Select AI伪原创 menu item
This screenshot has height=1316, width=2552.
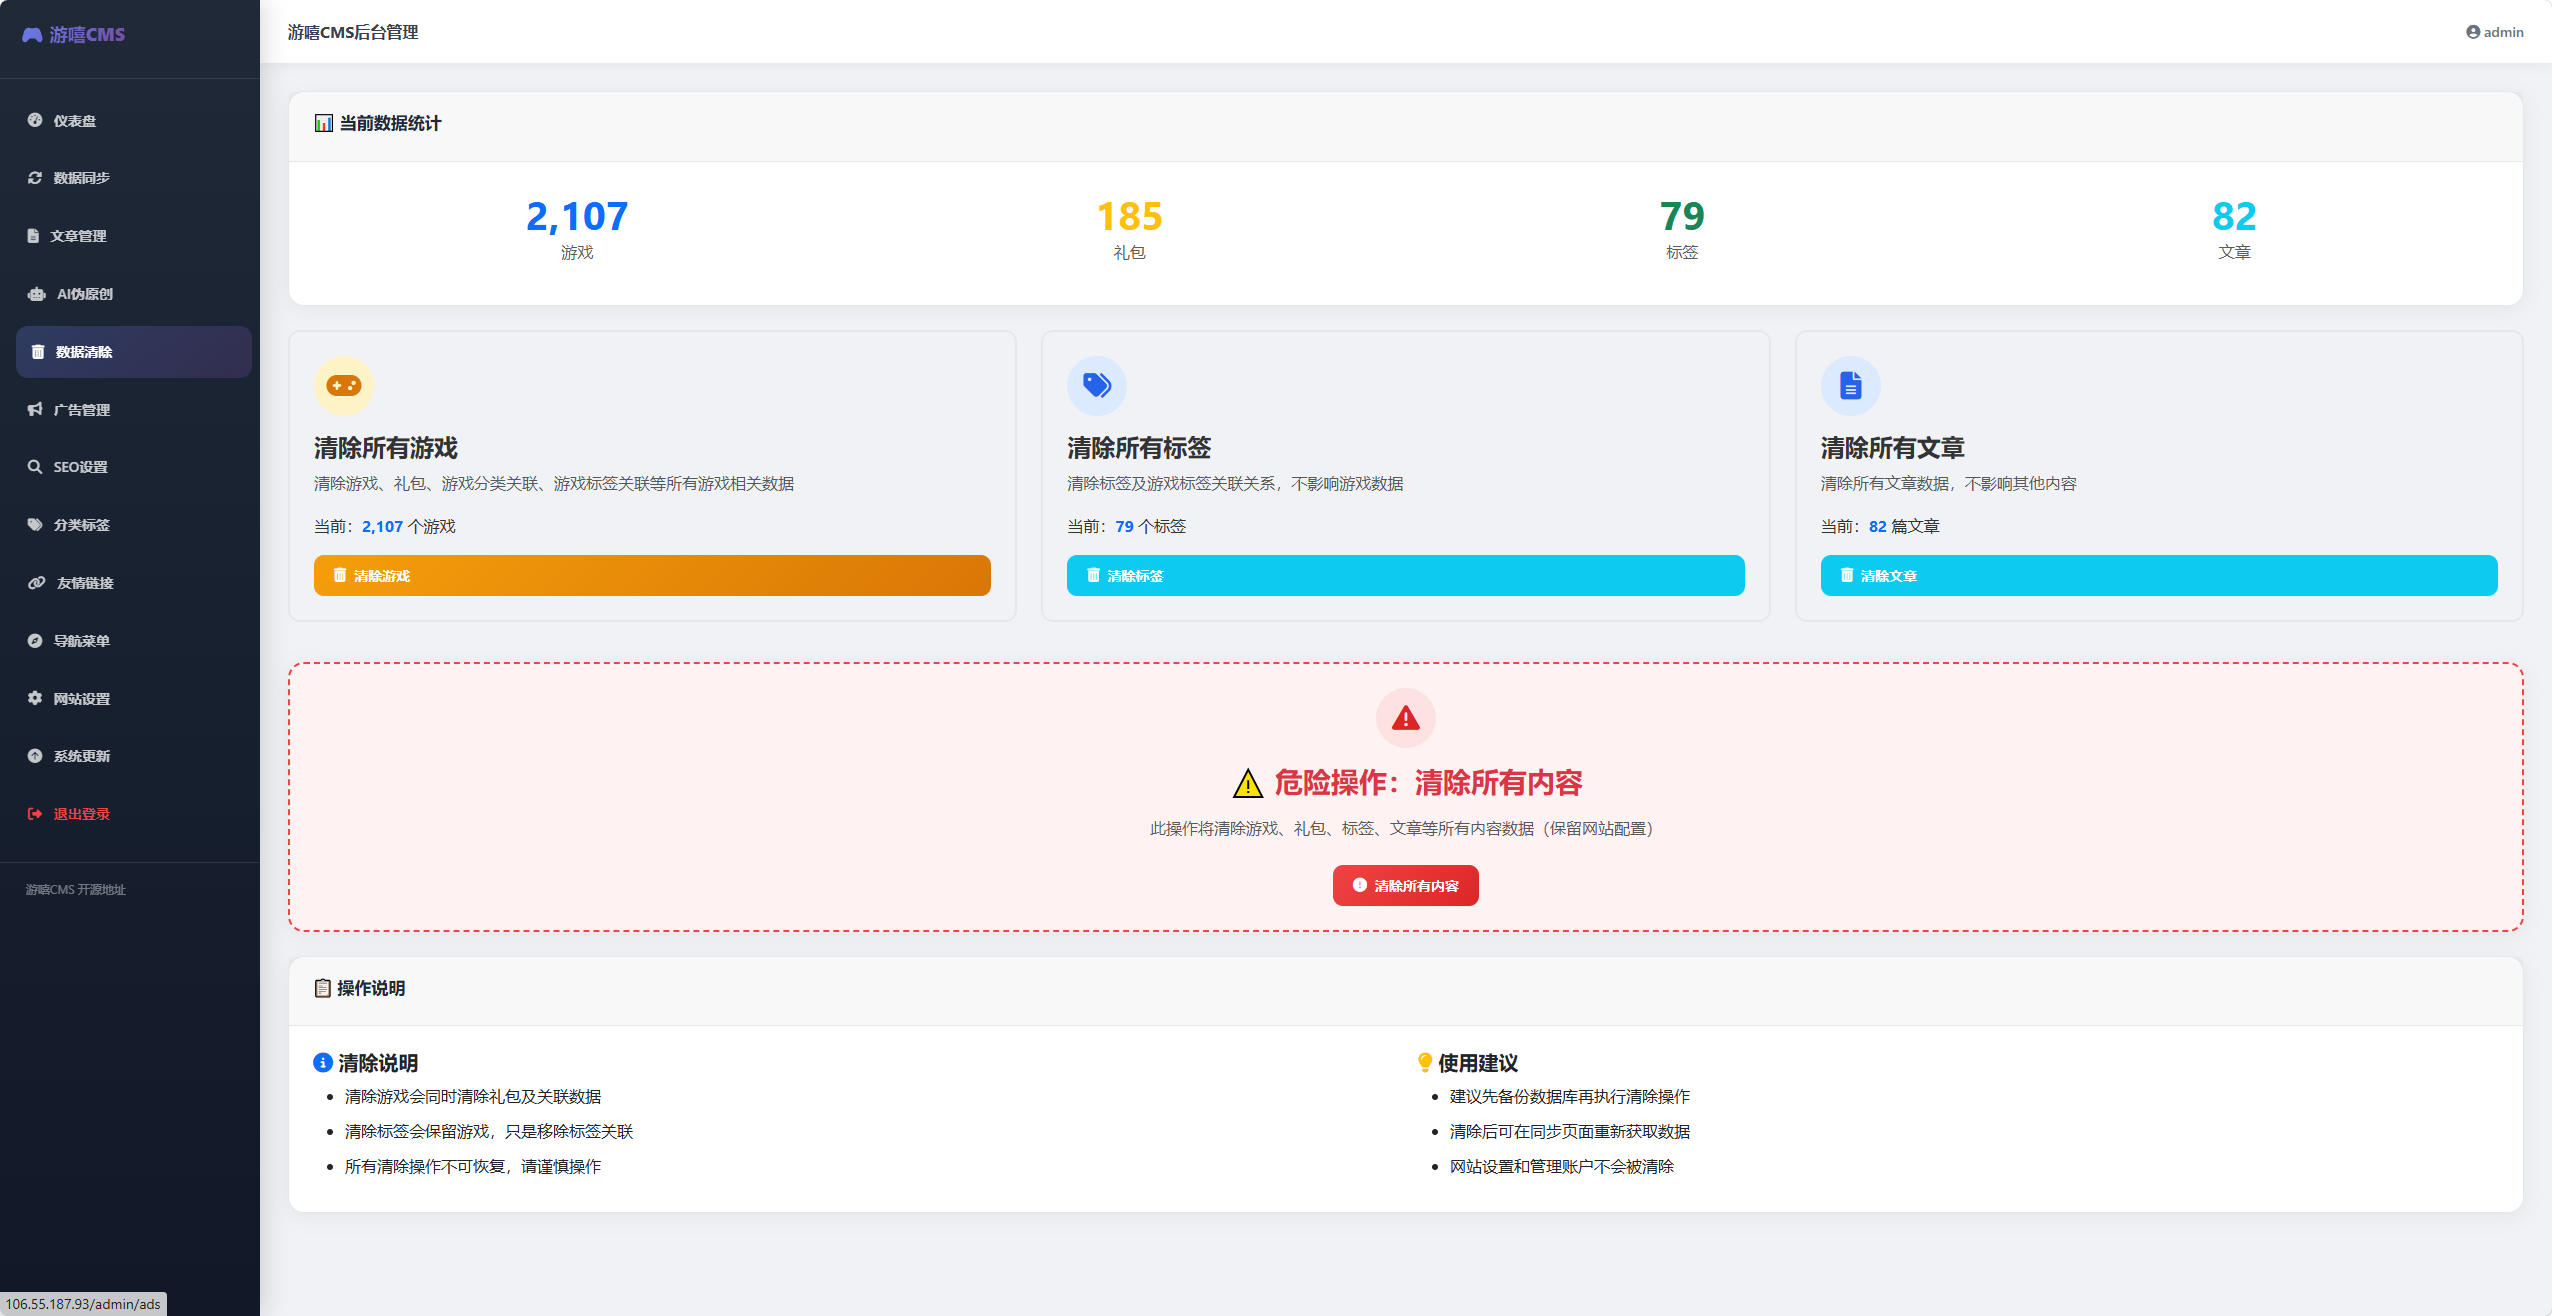[134, 294]
